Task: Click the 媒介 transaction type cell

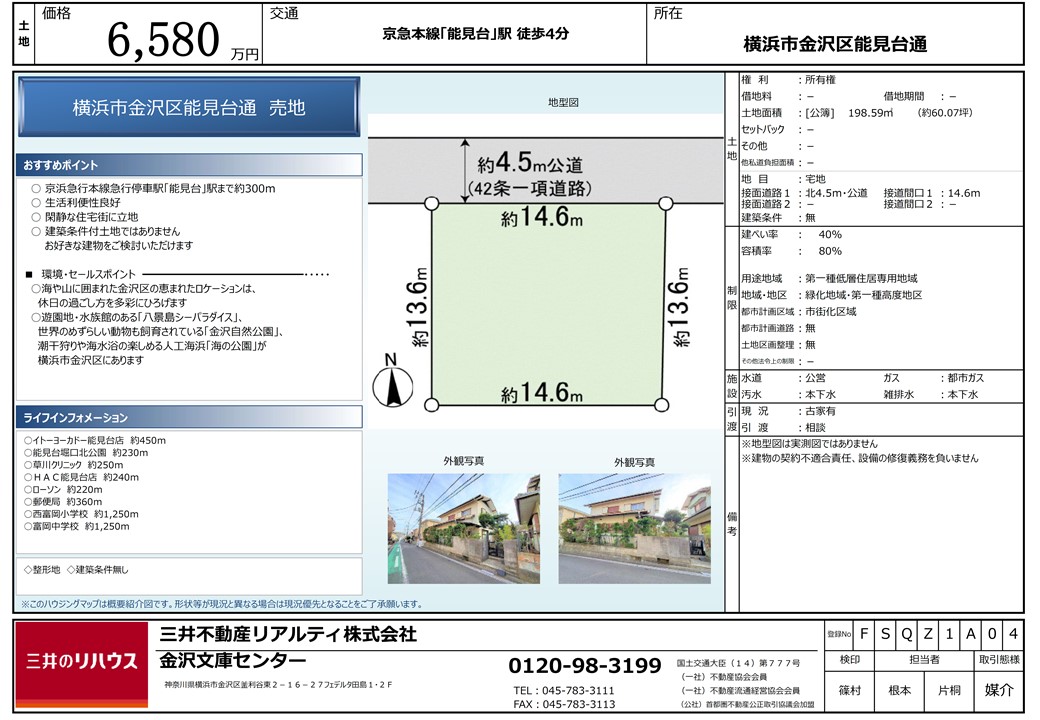Action: click(999, 689)
